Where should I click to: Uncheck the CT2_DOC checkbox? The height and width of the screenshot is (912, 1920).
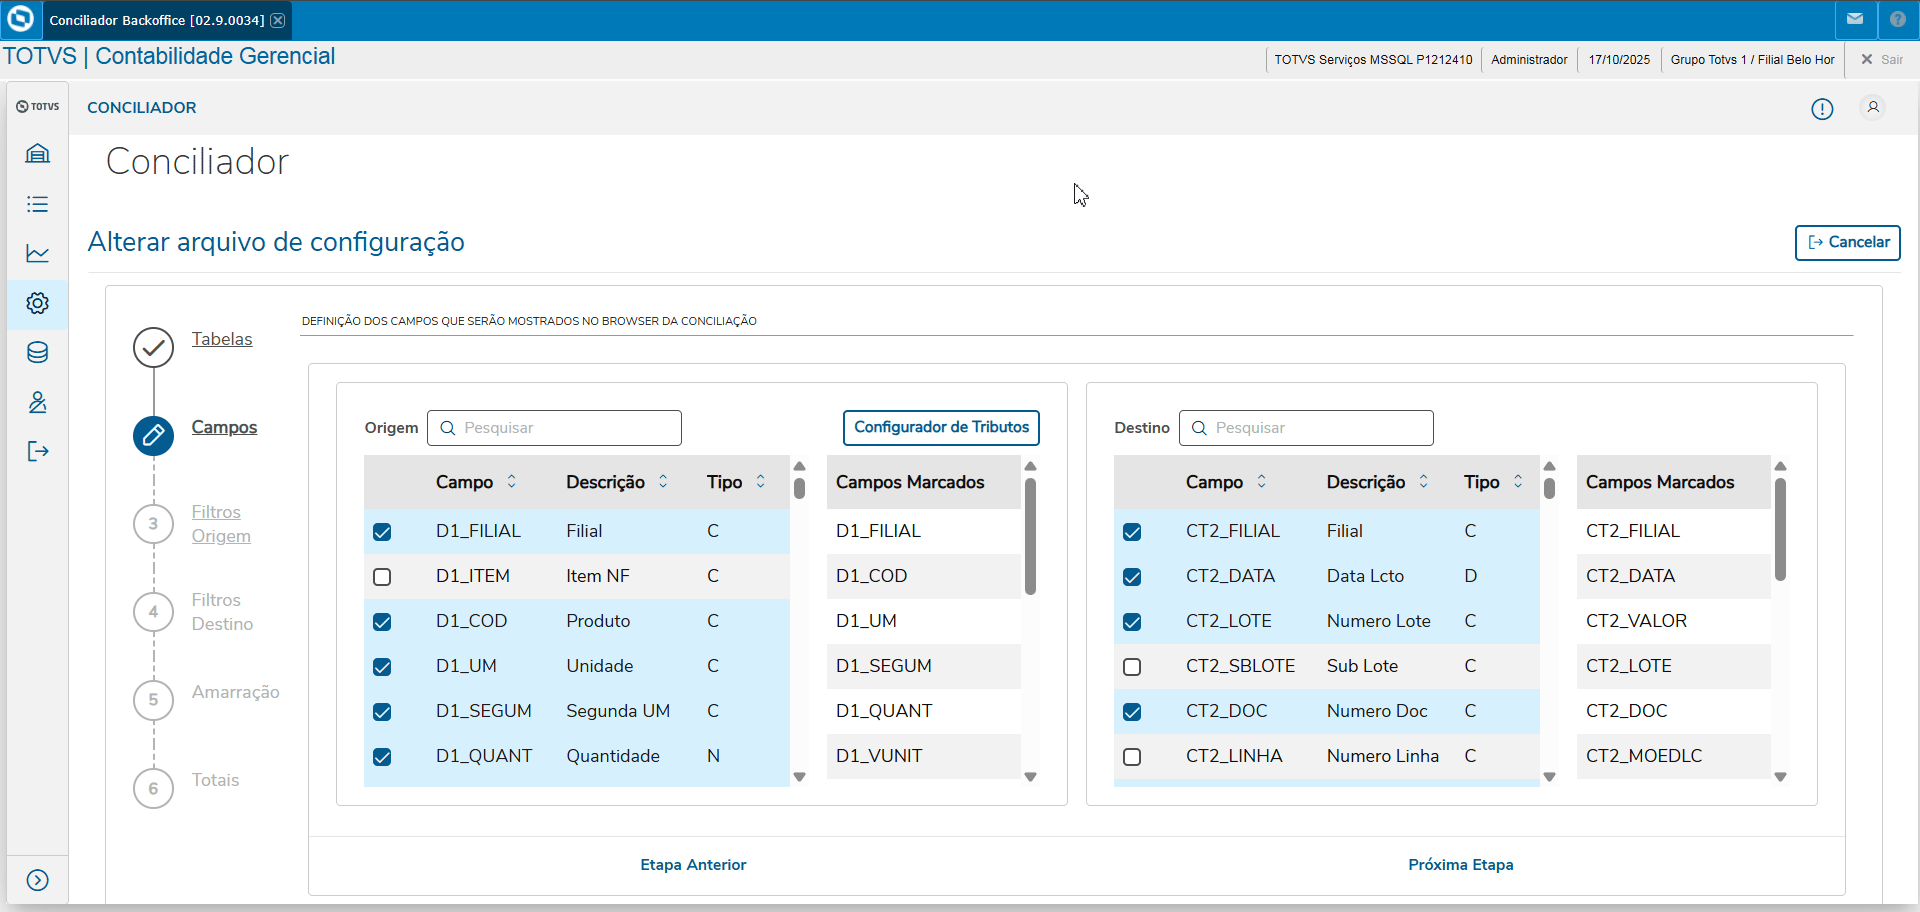[1132, 712]
